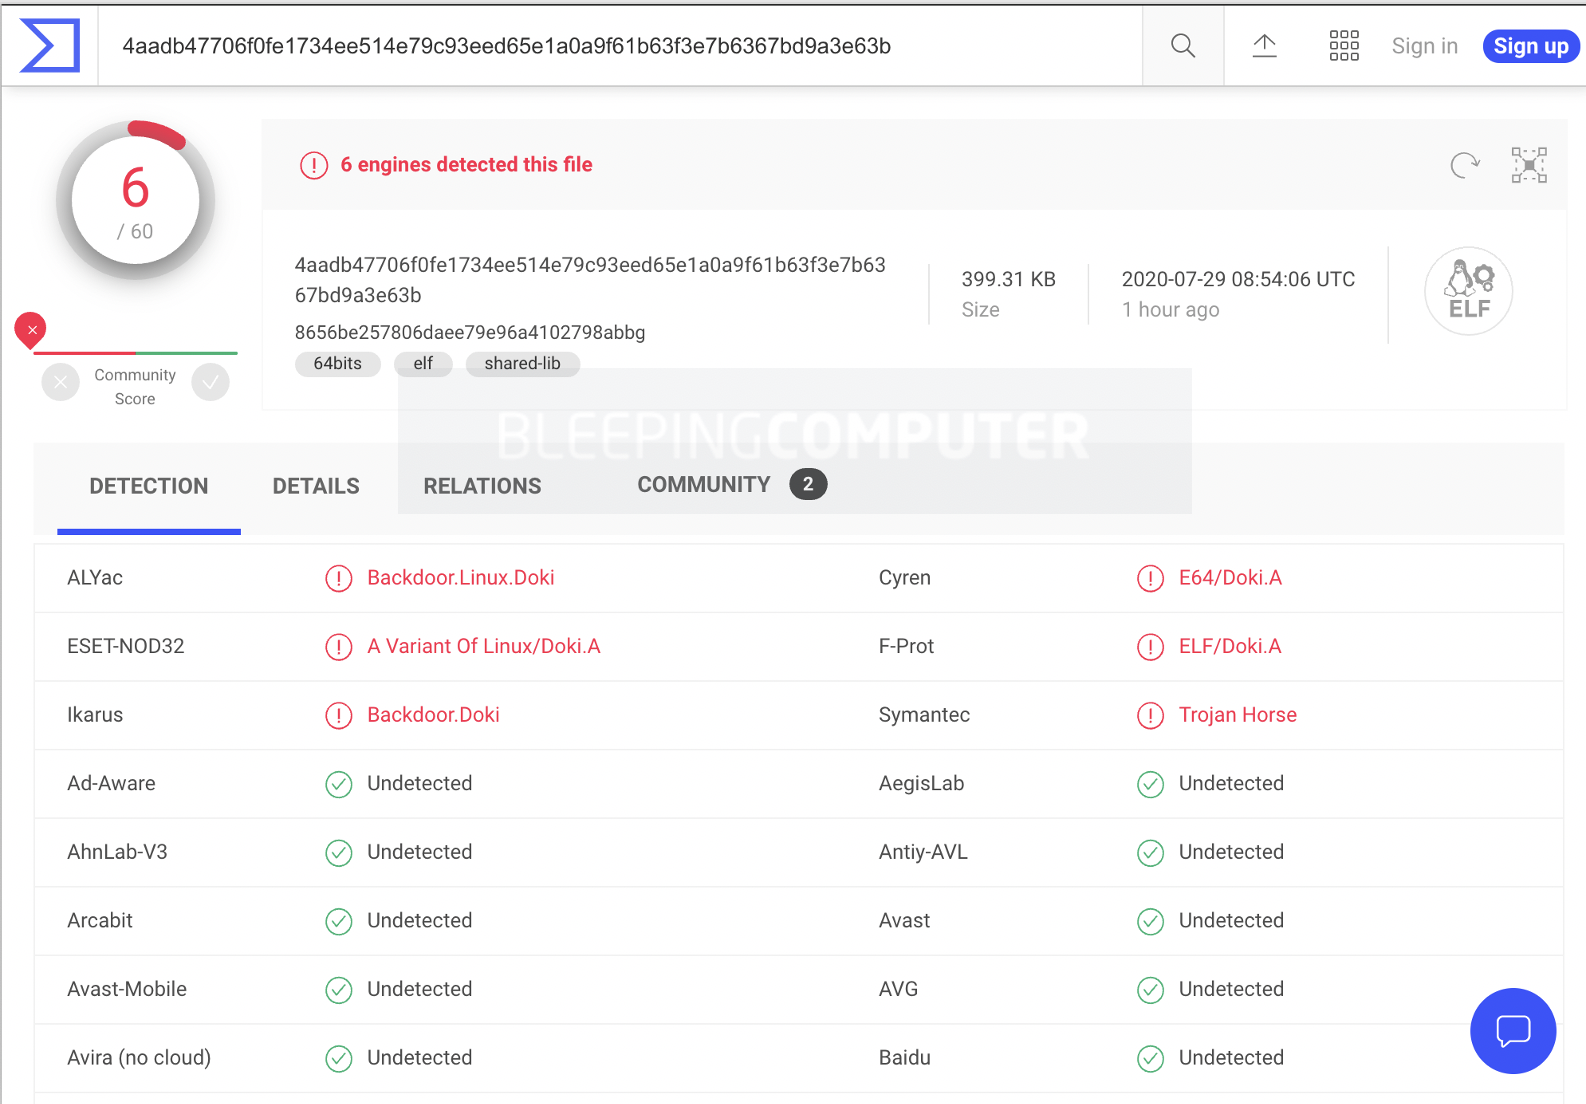The width and height of the screenshot is (1586, 1104).
Task: Click the 'AVG' engine name
Action: tap(898, 990)
